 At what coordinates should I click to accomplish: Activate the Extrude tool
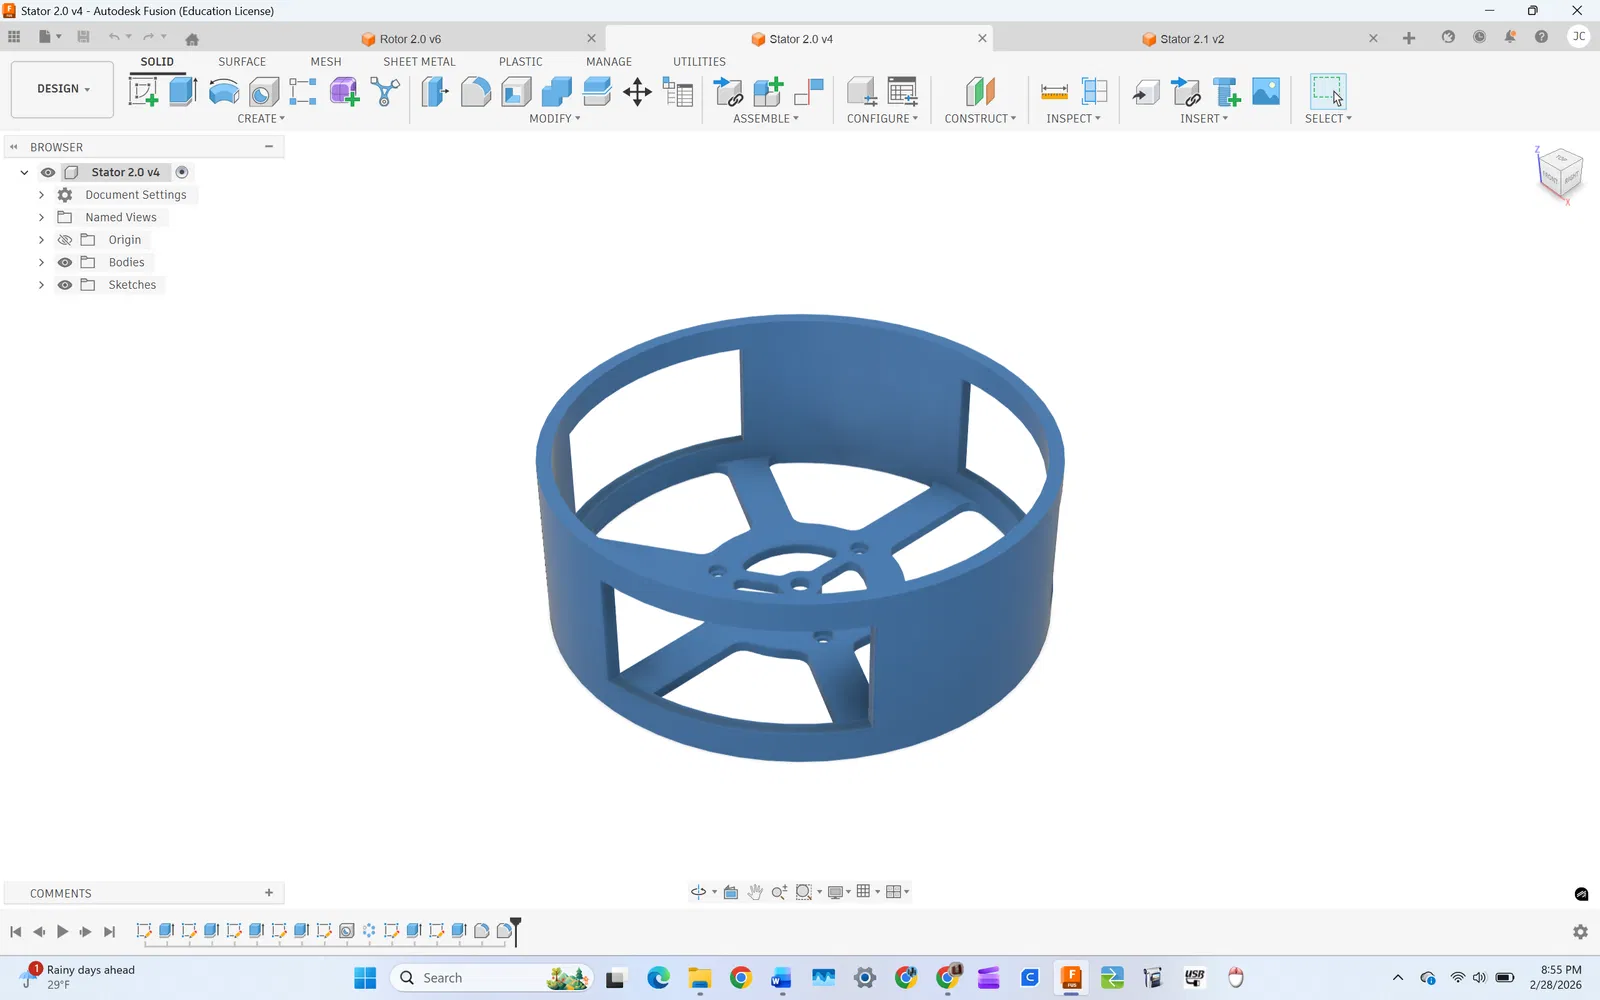click(x=183, y=92)
